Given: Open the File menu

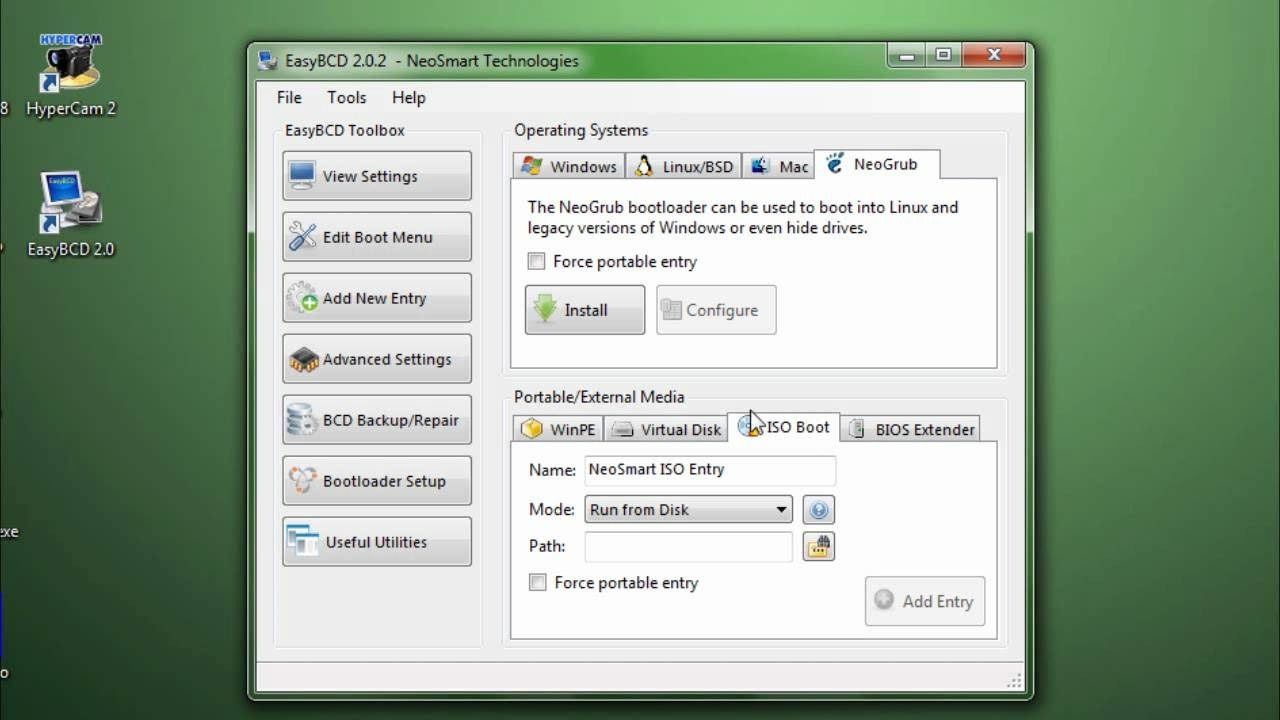Looking at the screenshot, I should pos(289,97).
